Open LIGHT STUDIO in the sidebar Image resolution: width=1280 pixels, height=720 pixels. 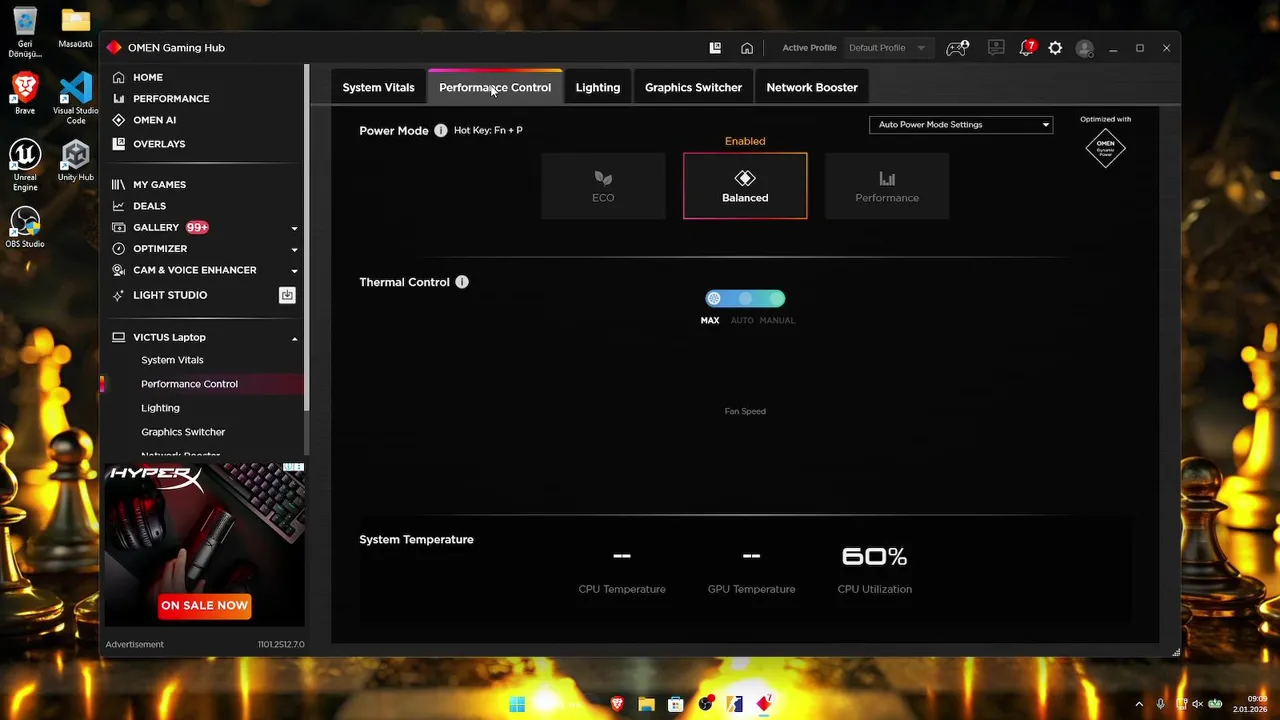(x=170, y=295)
